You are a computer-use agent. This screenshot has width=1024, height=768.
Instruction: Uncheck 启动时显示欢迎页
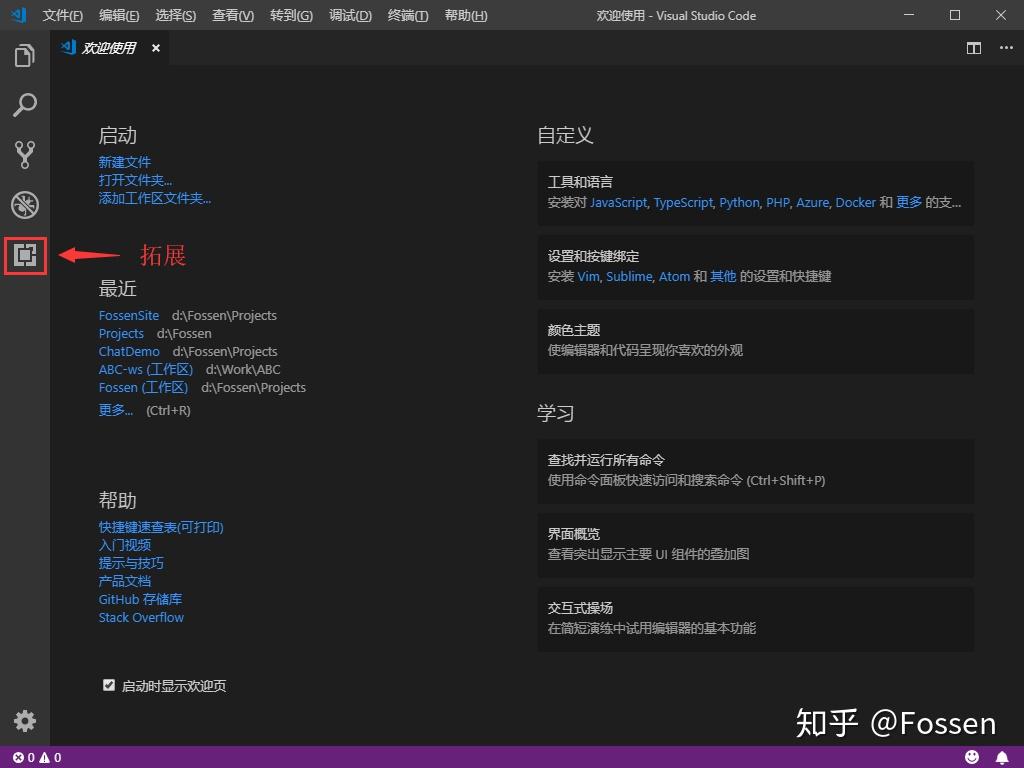pos(109,685)
